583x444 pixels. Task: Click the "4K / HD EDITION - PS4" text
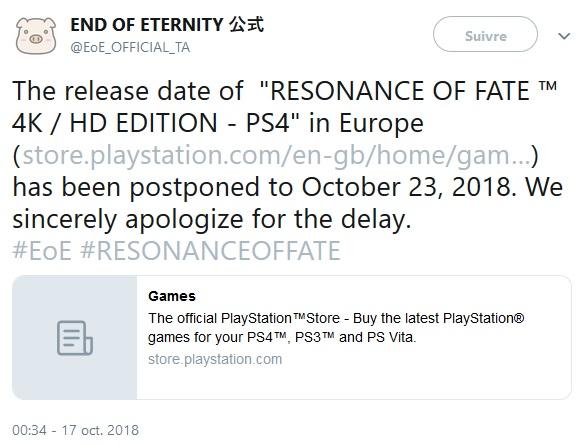coord(151,123)
